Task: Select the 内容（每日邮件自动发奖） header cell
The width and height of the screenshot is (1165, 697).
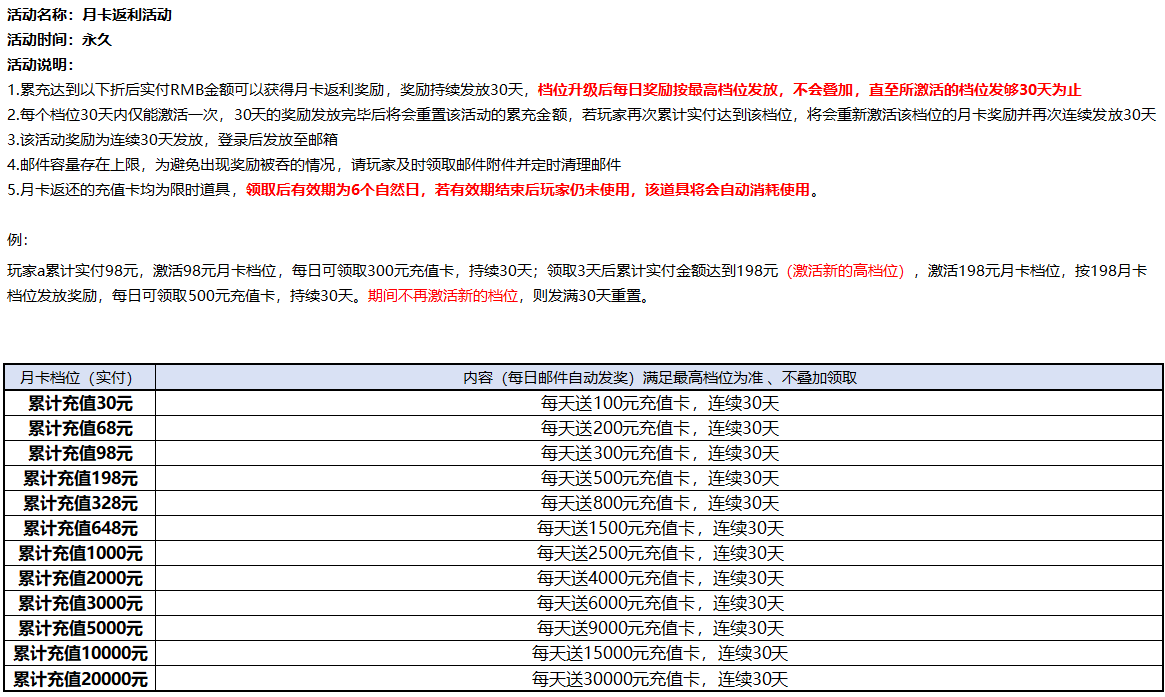Action: (x=659, y=378)
